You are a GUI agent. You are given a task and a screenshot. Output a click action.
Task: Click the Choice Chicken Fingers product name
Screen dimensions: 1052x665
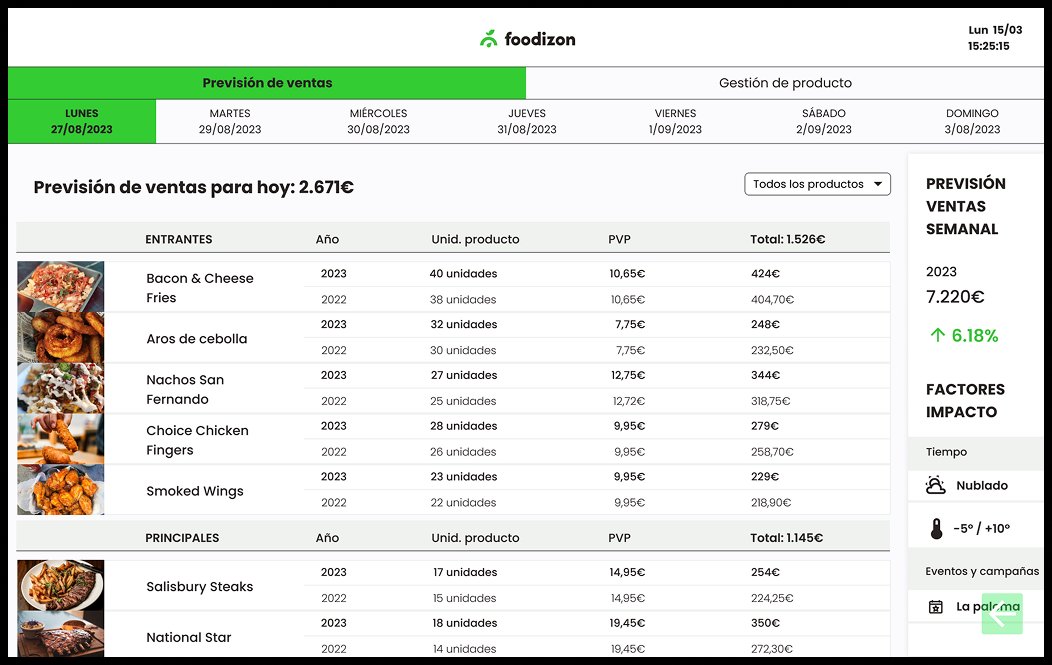click(x=197, y=440)
